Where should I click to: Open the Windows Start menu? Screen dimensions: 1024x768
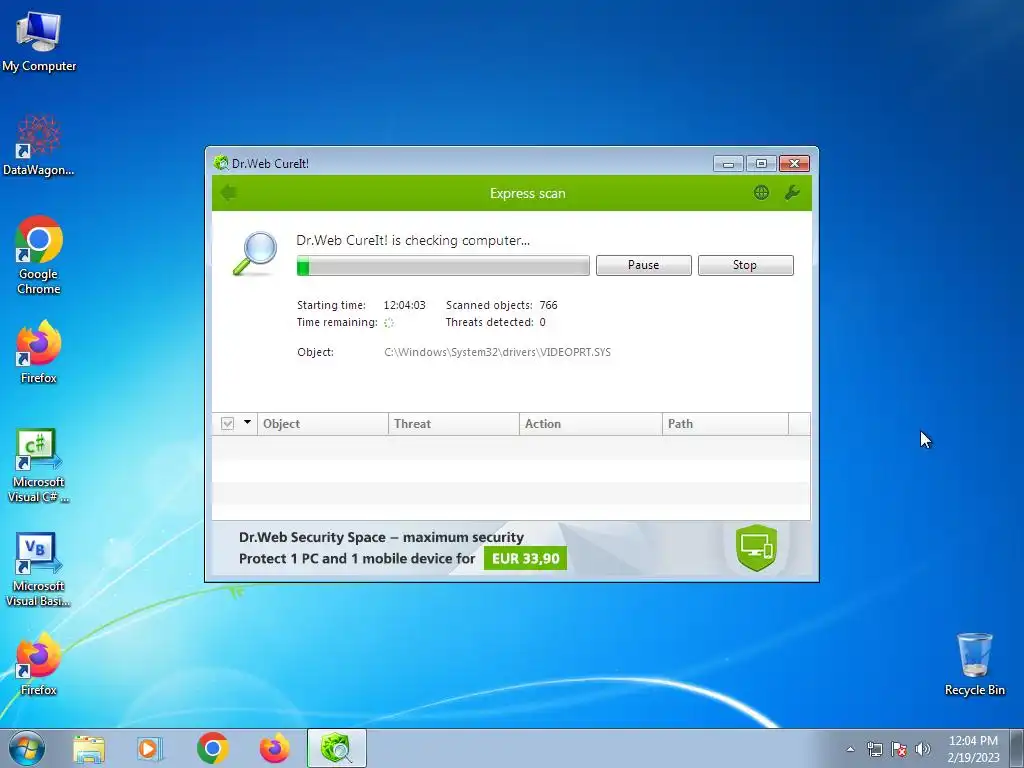point(27,748)
